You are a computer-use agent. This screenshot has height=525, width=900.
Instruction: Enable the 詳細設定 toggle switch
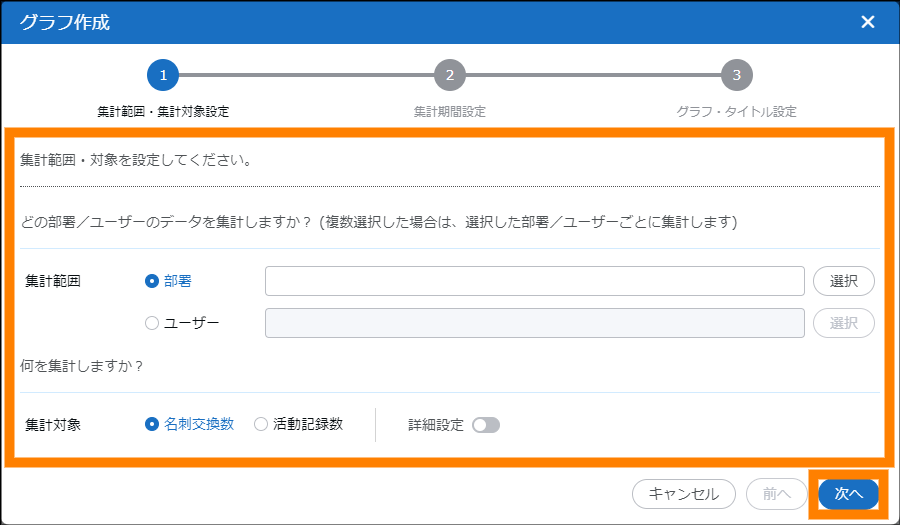(486, 425)
